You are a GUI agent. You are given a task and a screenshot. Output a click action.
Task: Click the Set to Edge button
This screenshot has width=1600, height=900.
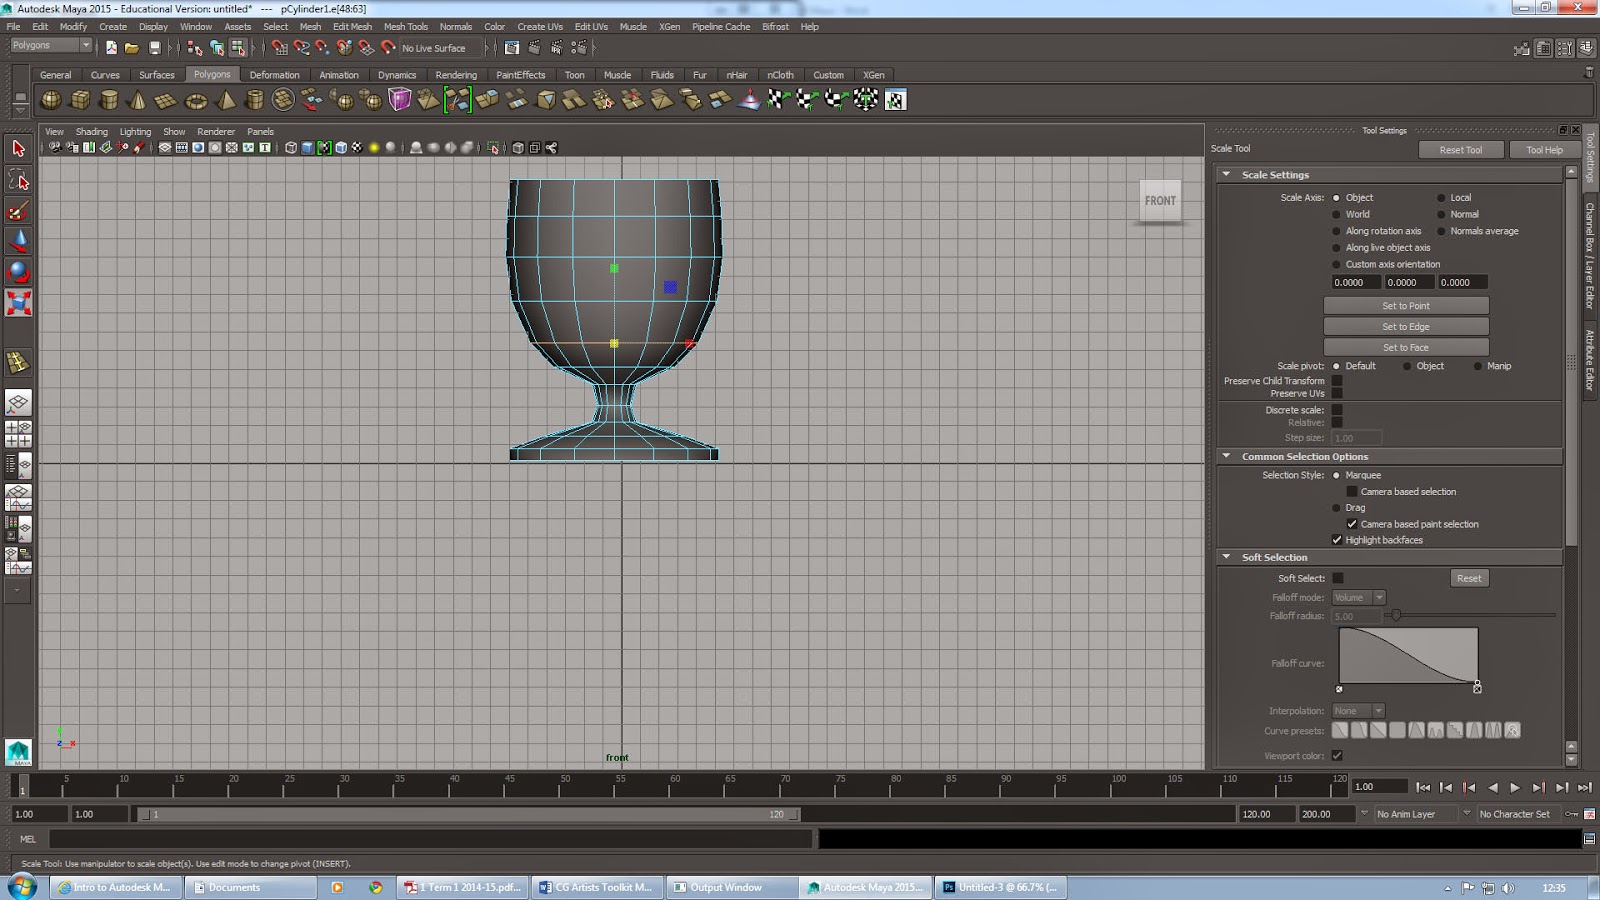tap(1405, 327)
